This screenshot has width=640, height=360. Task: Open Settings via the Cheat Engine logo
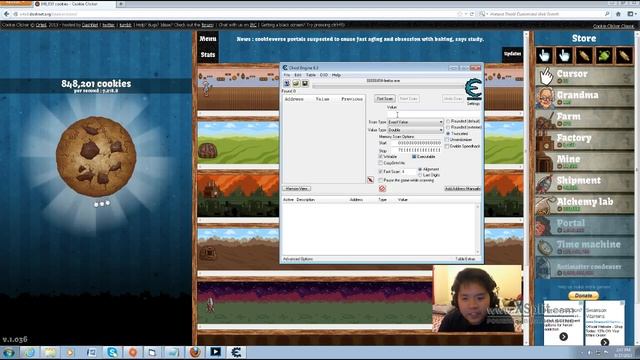pos(473,89)
